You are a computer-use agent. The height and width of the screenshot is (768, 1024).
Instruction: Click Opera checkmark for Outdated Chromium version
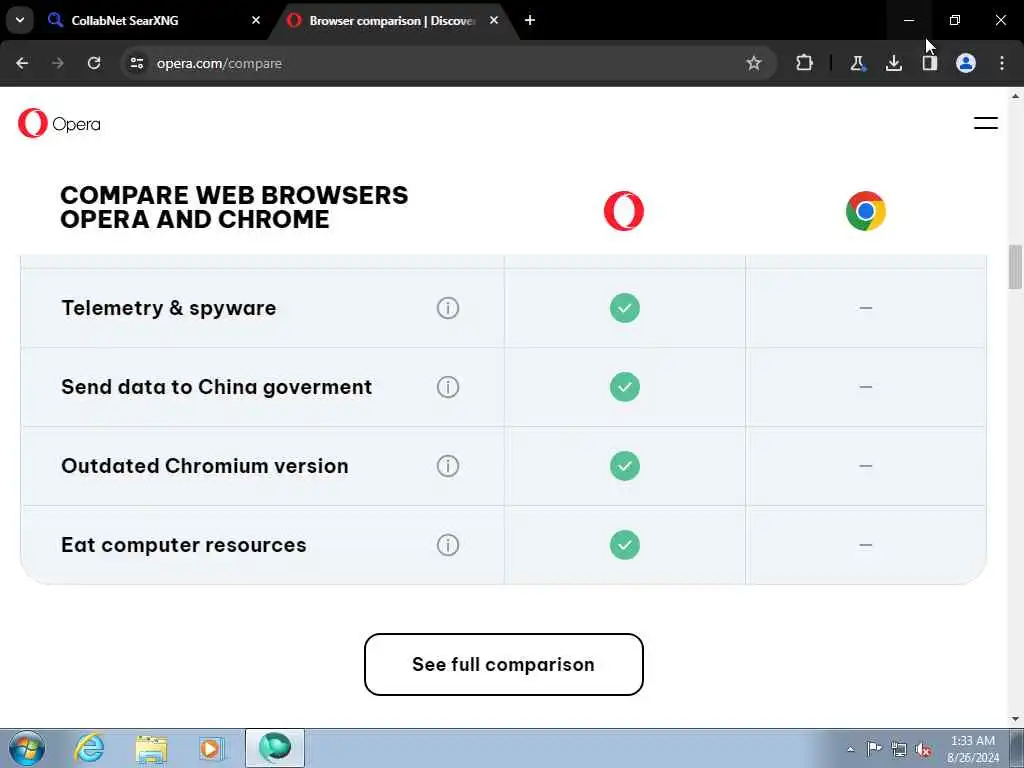coord(624,466)
